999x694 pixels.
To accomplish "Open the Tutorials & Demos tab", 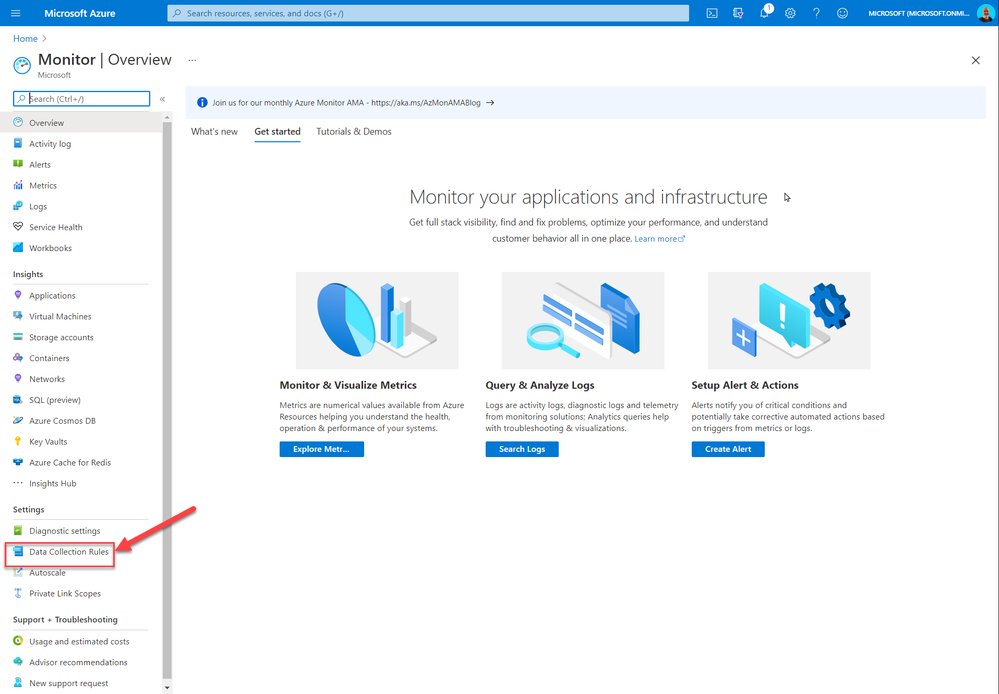I will click(x=354, y=131).
